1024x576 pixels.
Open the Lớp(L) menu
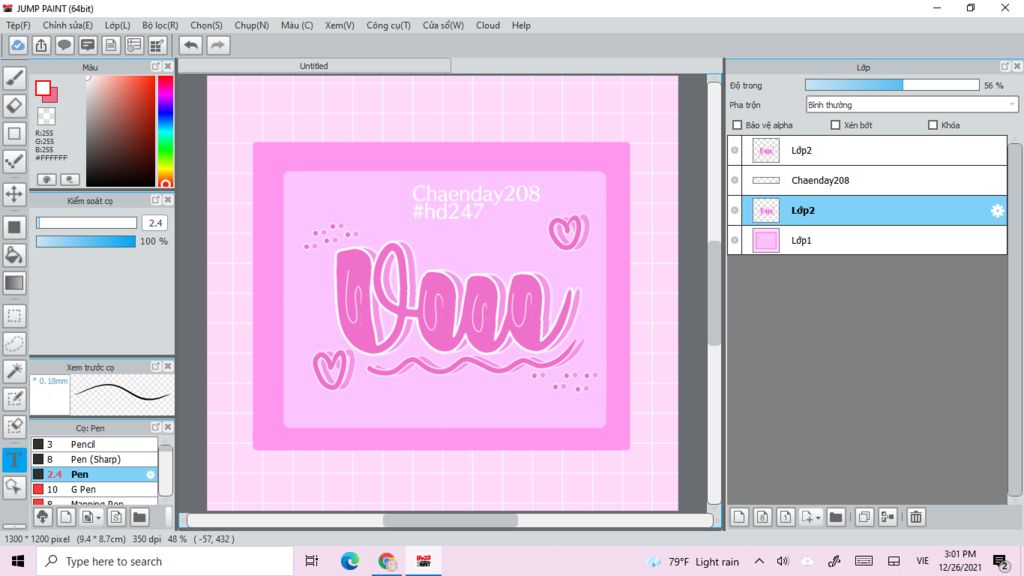[x=118, y=25]
